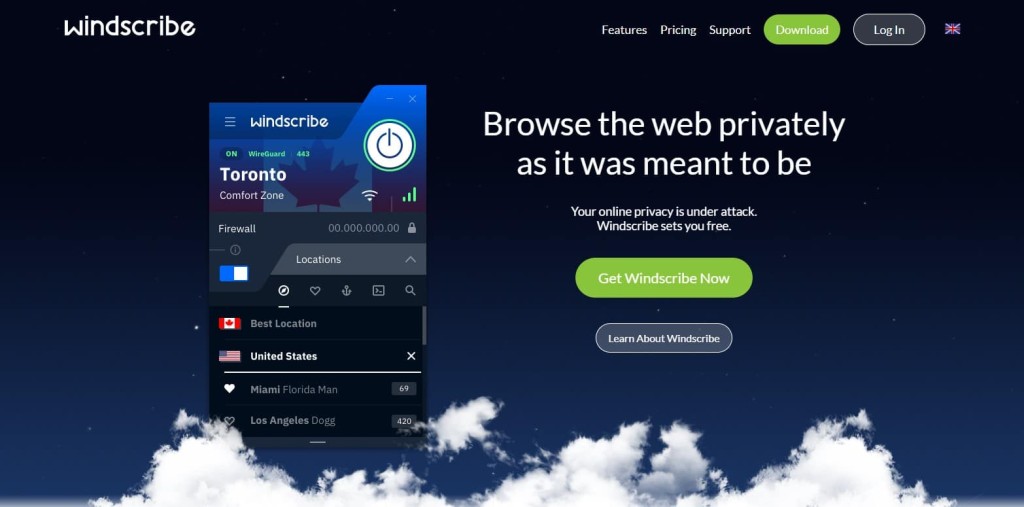
Task: Open language selector UK flag
Action: (952, 29)
